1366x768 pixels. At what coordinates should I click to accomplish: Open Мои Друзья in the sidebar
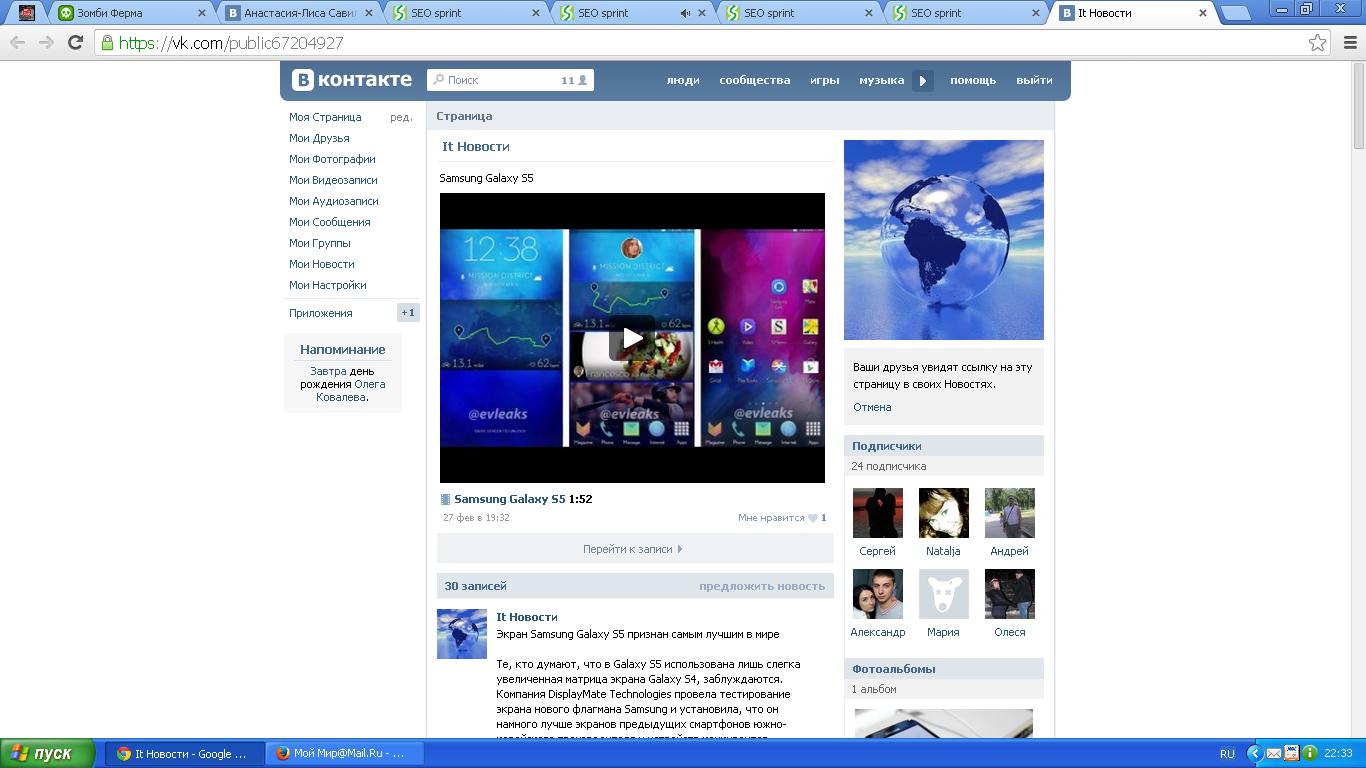tap(319, 138)
